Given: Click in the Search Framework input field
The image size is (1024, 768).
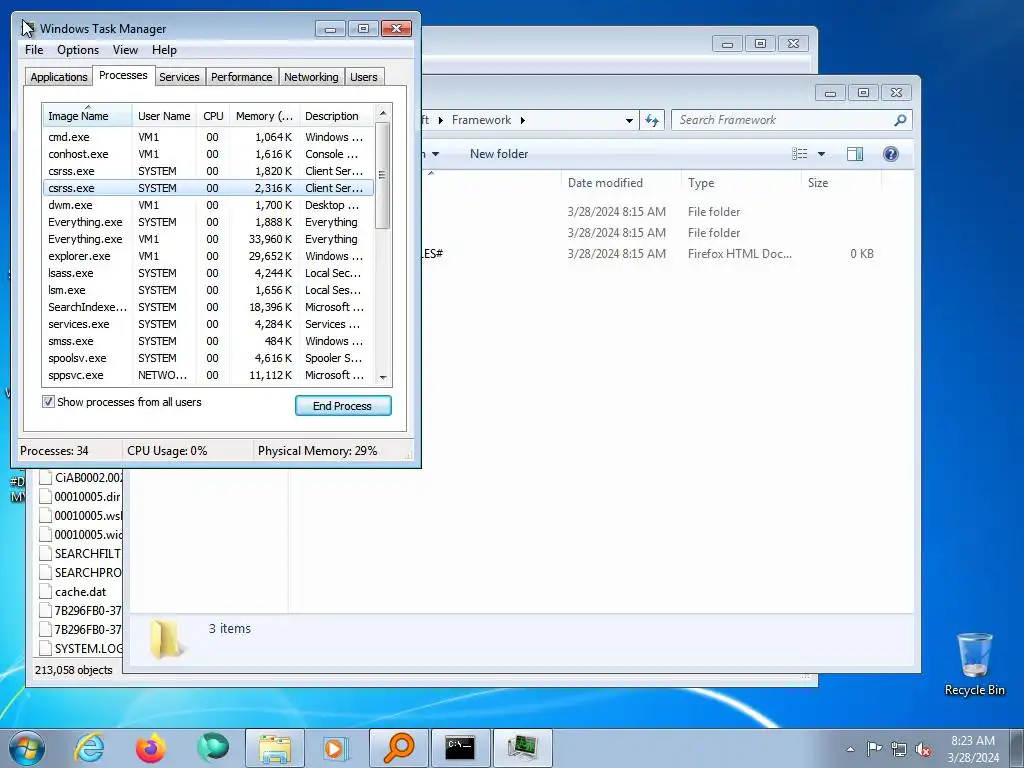Looking at the screenshot, I should coord(784,120).
